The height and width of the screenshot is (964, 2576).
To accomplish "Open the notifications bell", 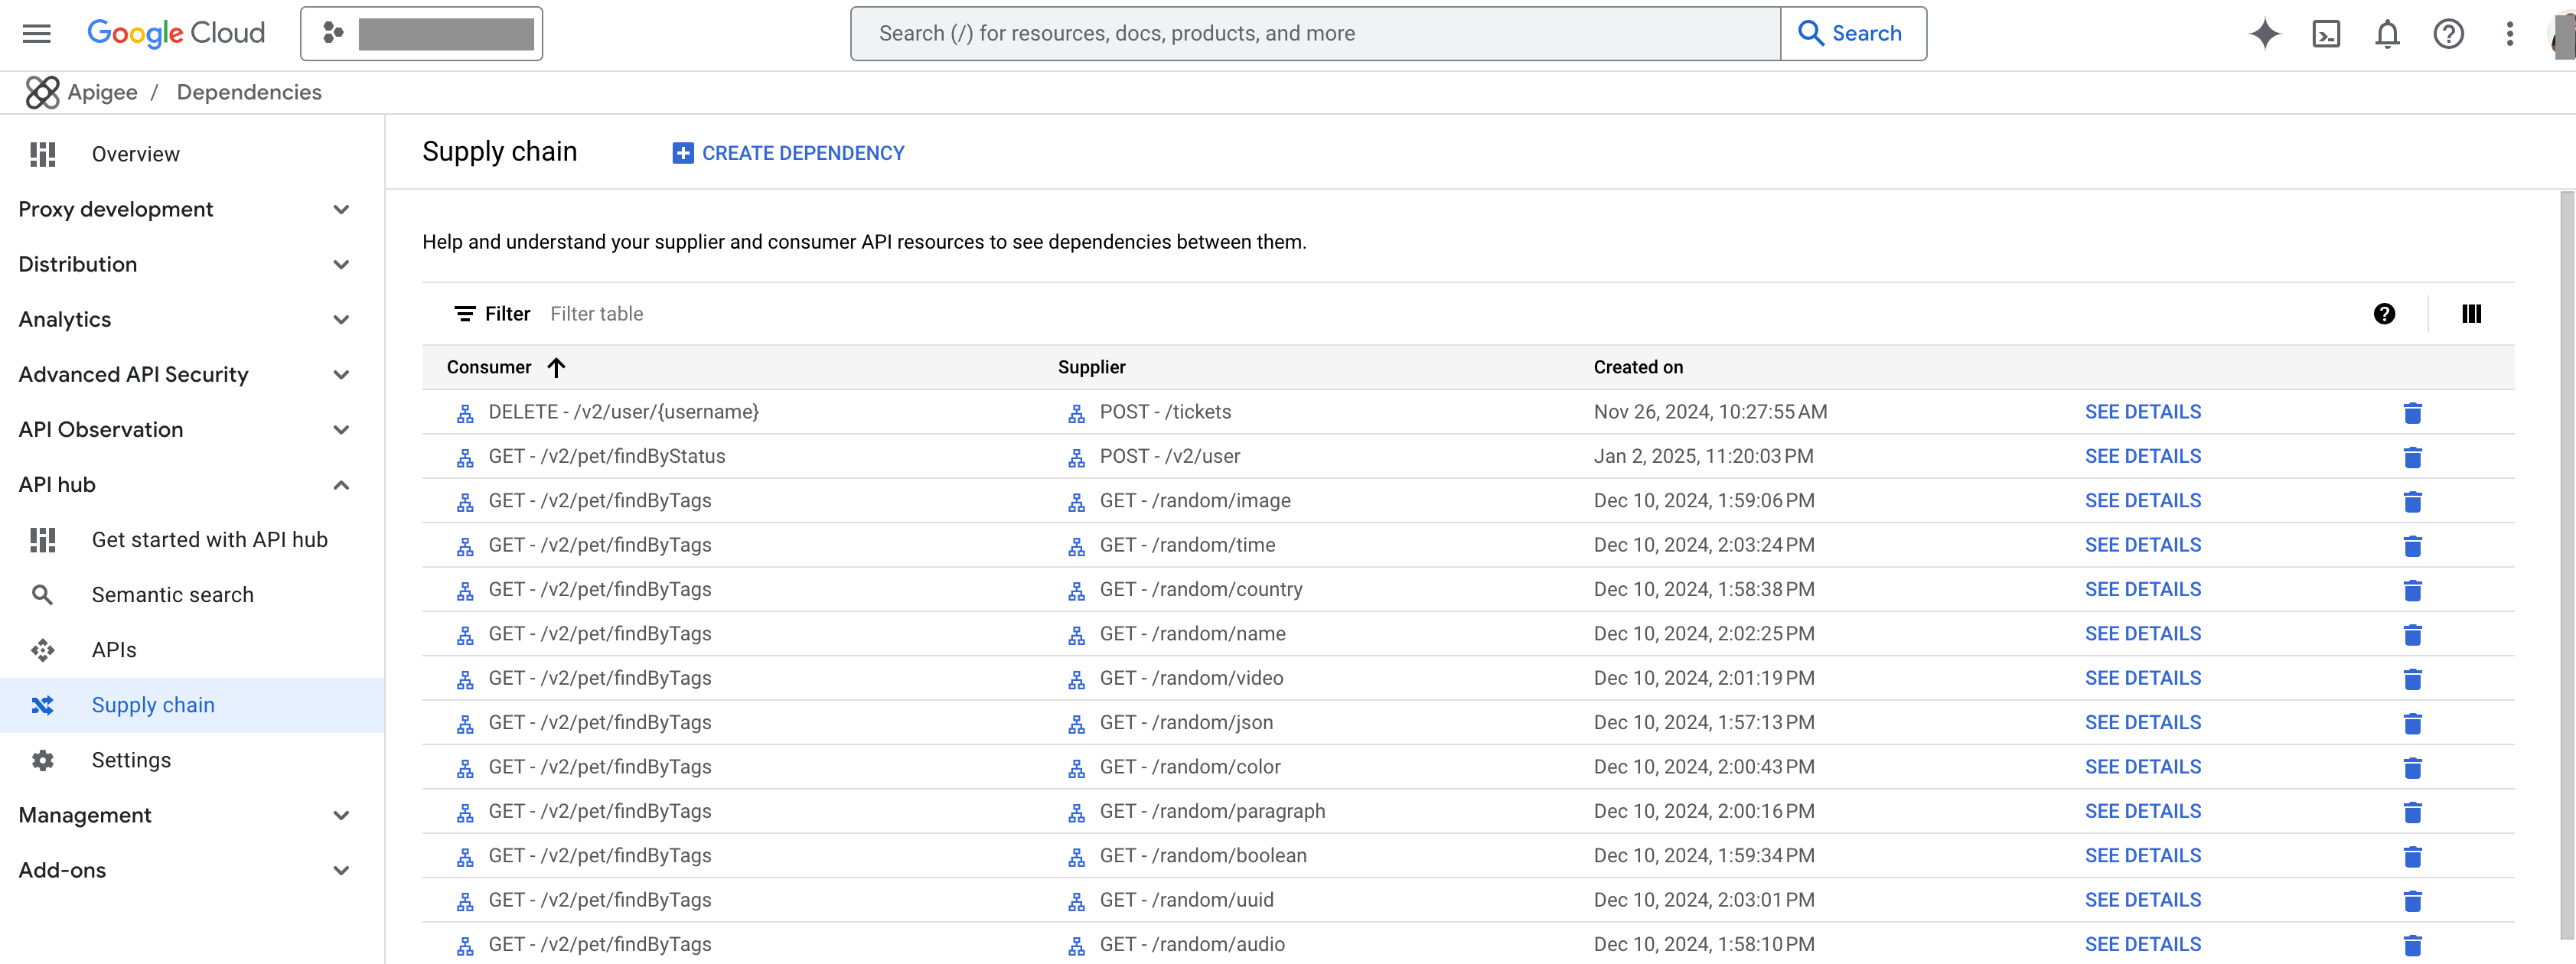I will click(x=2388, y=33).
